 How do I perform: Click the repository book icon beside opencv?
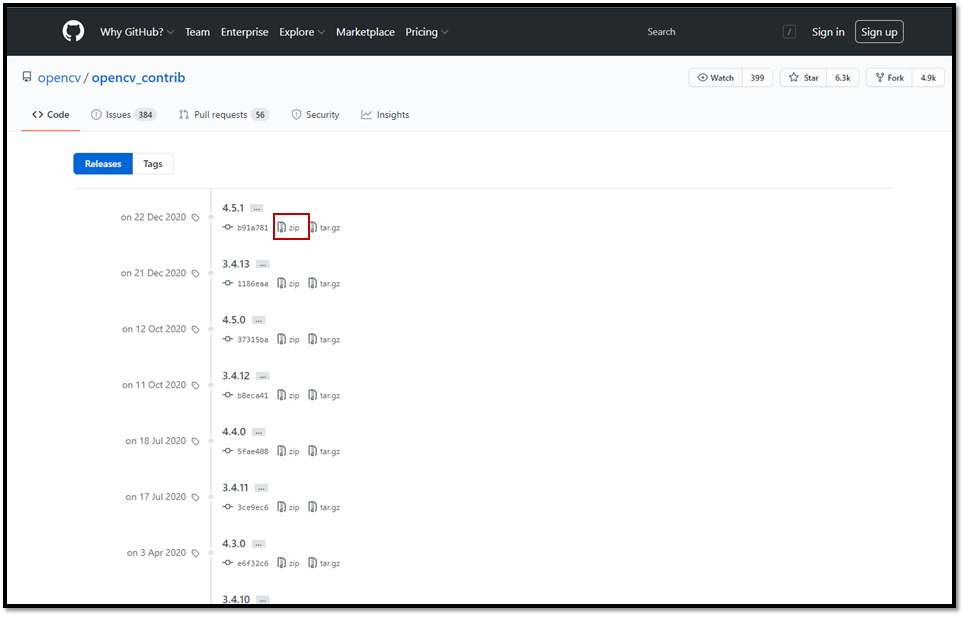coord(26,77)
